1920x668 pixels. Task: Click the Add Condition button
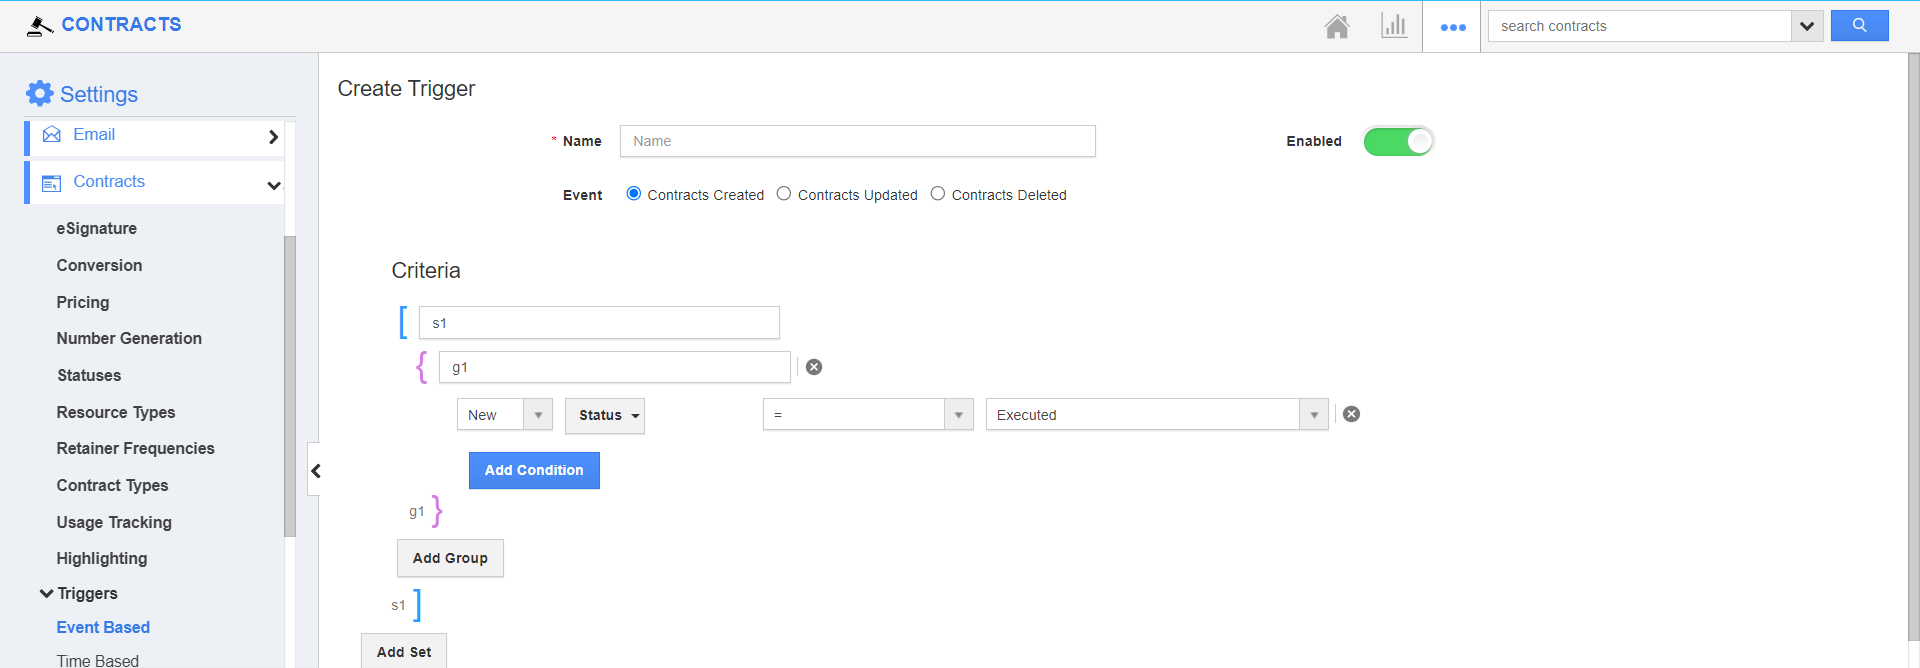click(534, 470)
